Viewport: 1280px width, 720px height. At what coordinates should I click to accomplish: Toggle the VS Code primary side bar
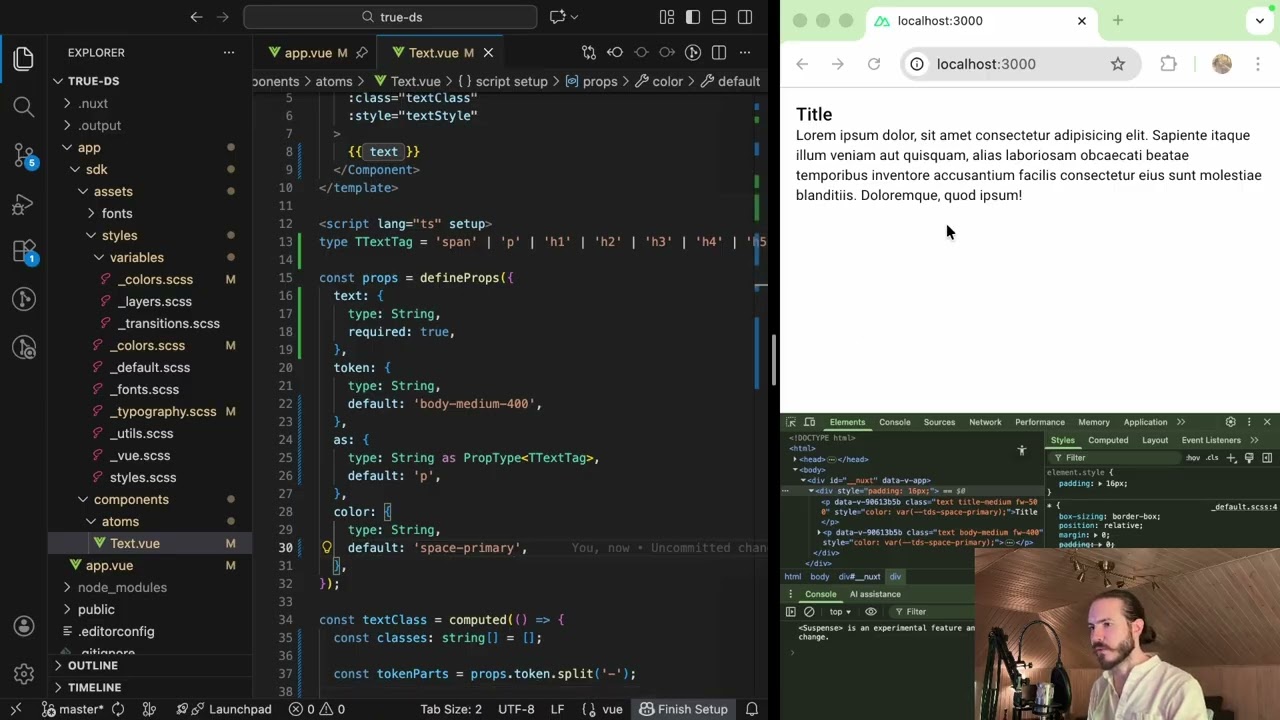point(693,17)
